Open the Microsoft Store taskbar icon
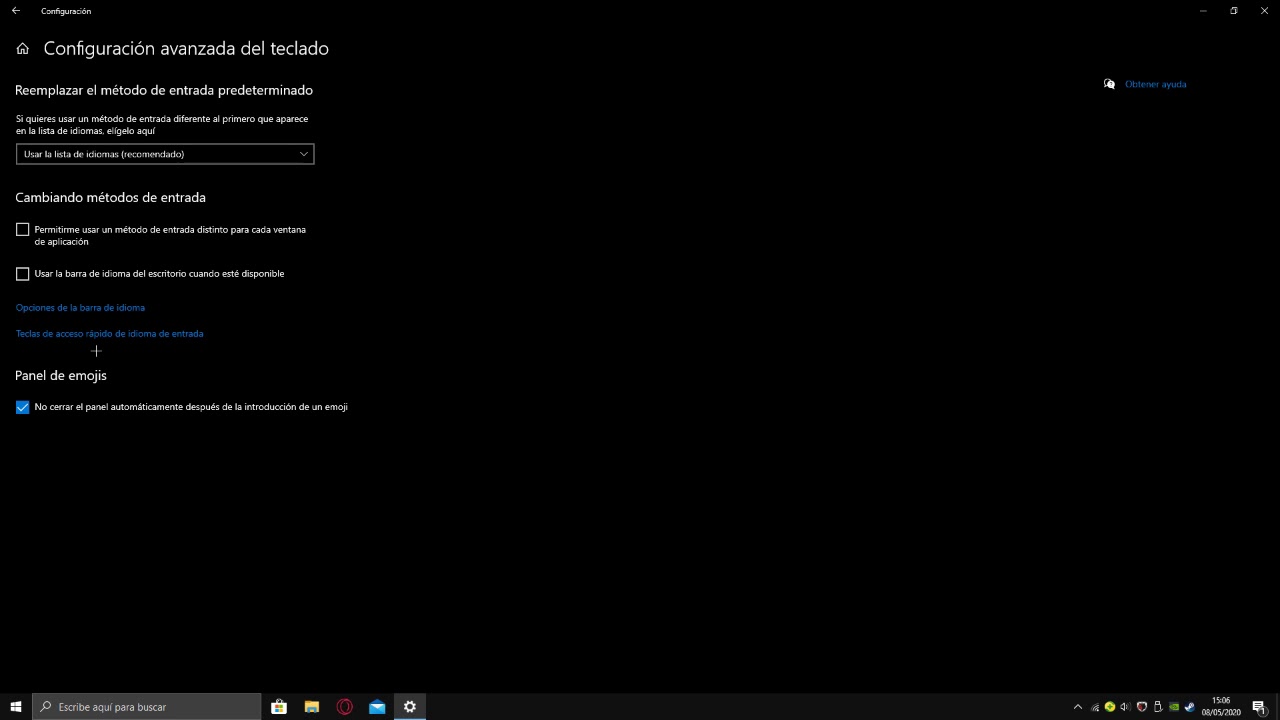This screenshot has height=720, width=1280. pyautogui.click(x=279, y=707)
